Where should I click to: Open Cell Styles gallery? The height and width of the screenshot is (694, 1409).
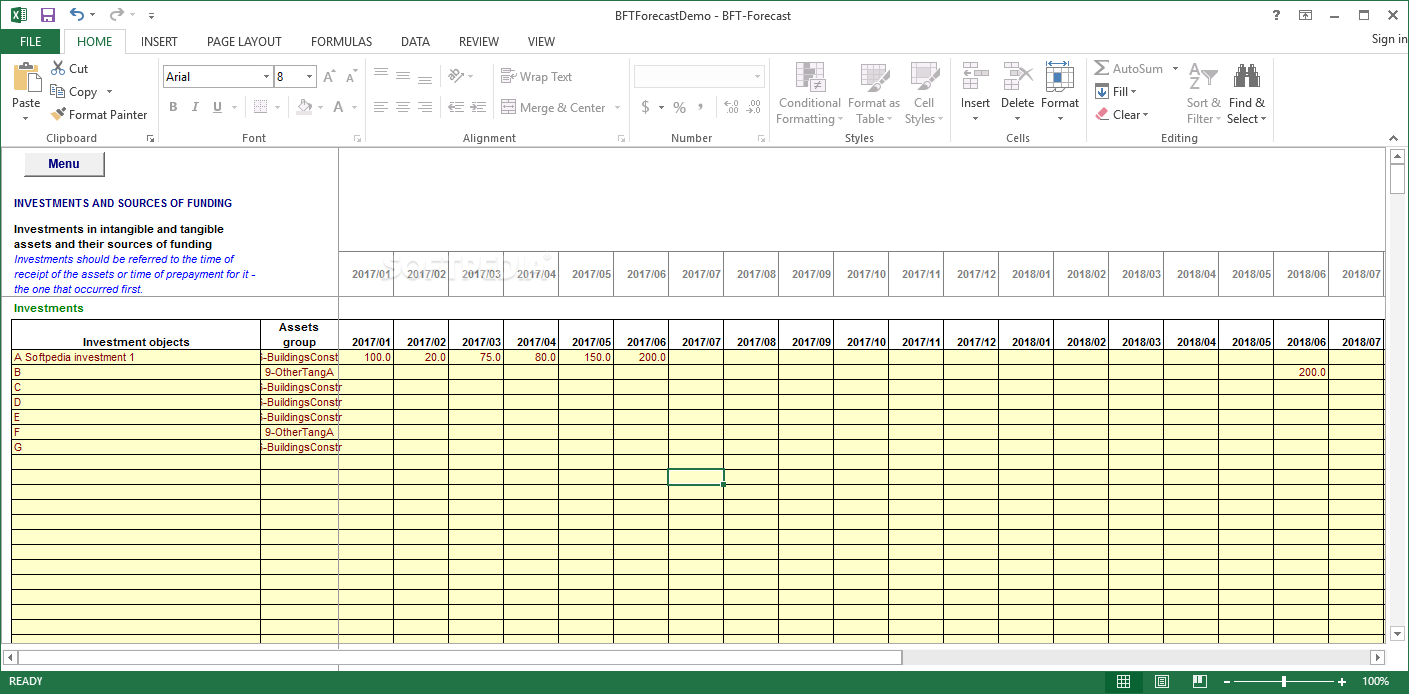pos(924,93)
